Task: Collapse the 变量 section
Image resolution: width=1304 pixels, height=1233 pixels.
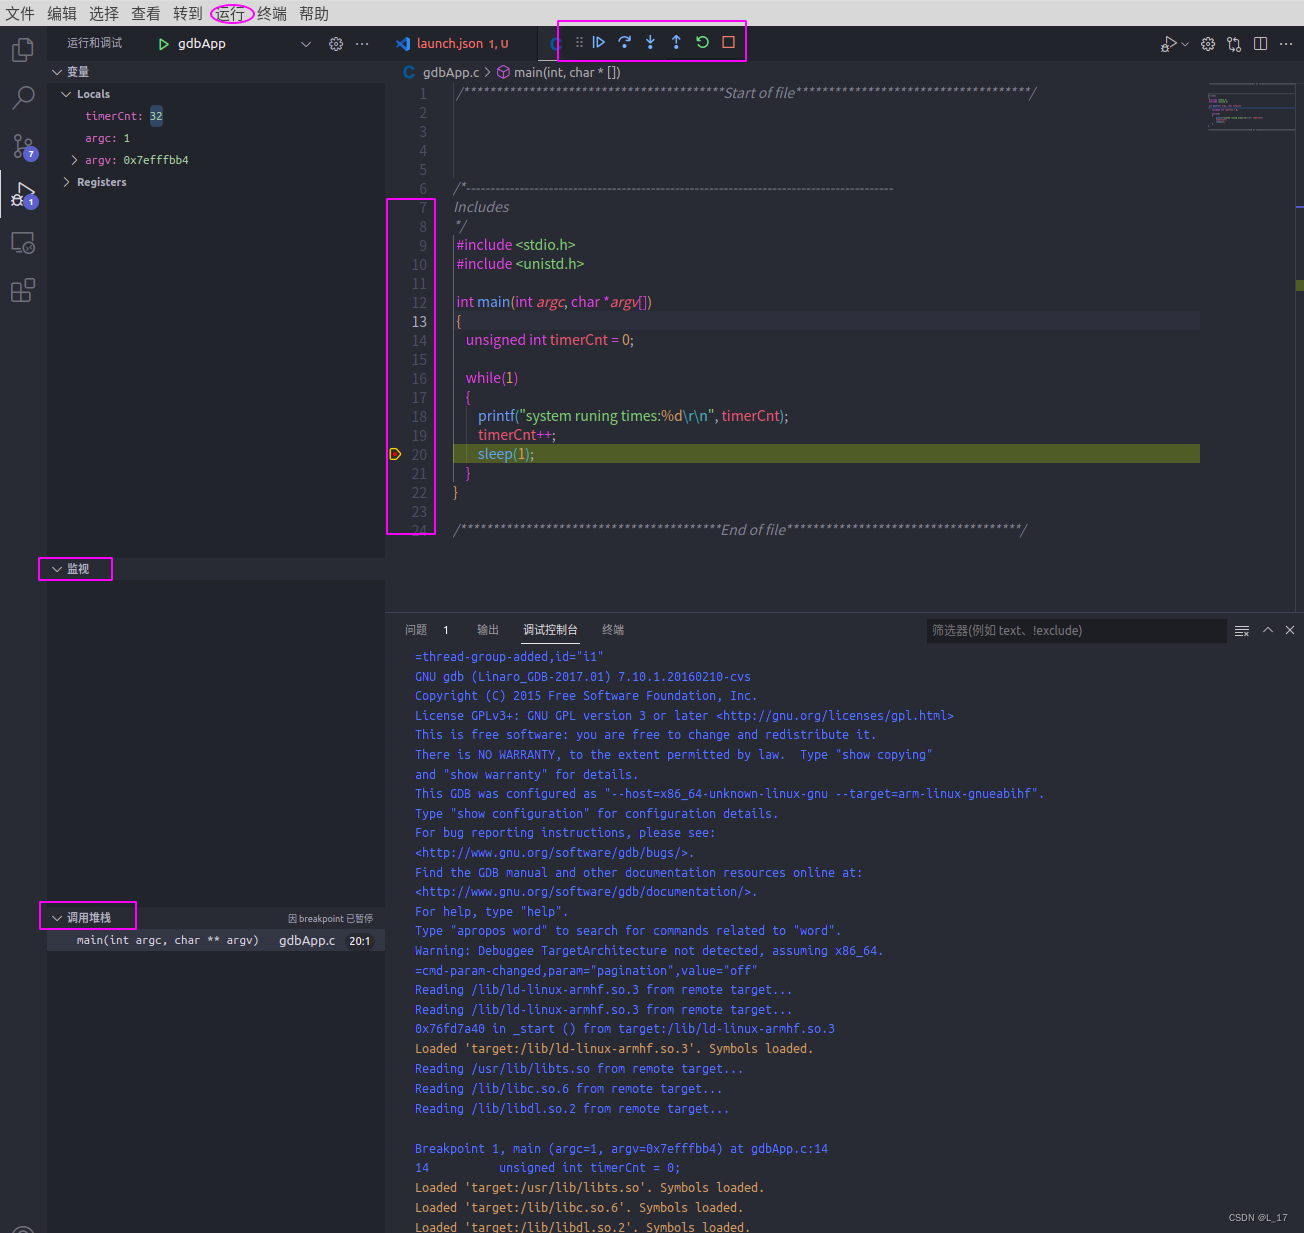Action: [57, 72]
